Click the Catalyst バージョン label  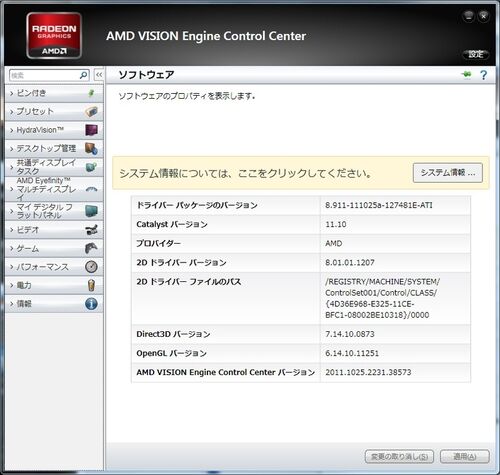click(172, 224)
